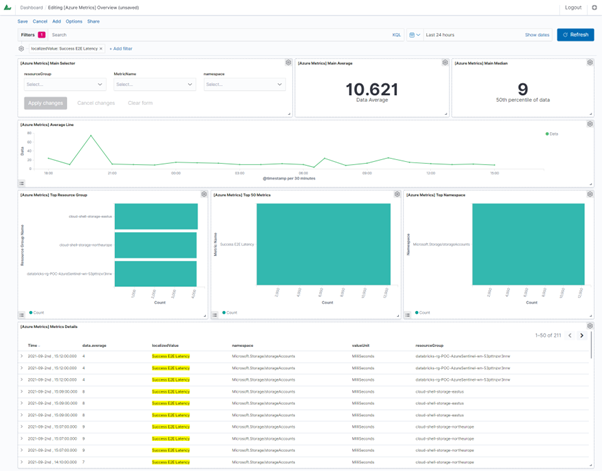Screen dimensions: 602x471
Task: Click the Cancel menu item
Action: [40, 21]
